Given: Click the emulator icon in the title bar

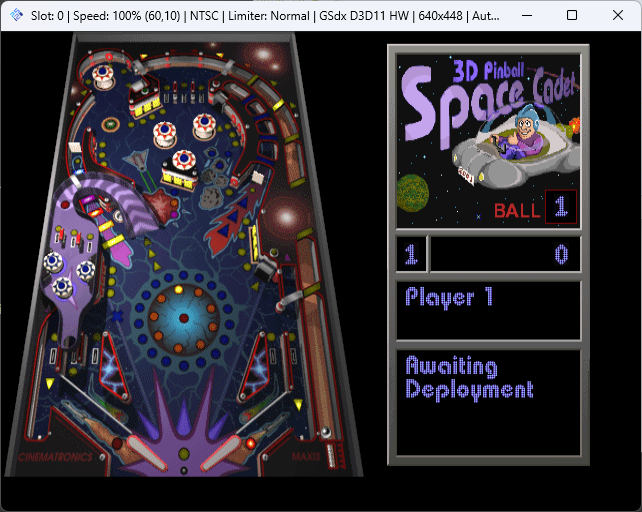Looking at the screenshot, I should coord(16,16).
